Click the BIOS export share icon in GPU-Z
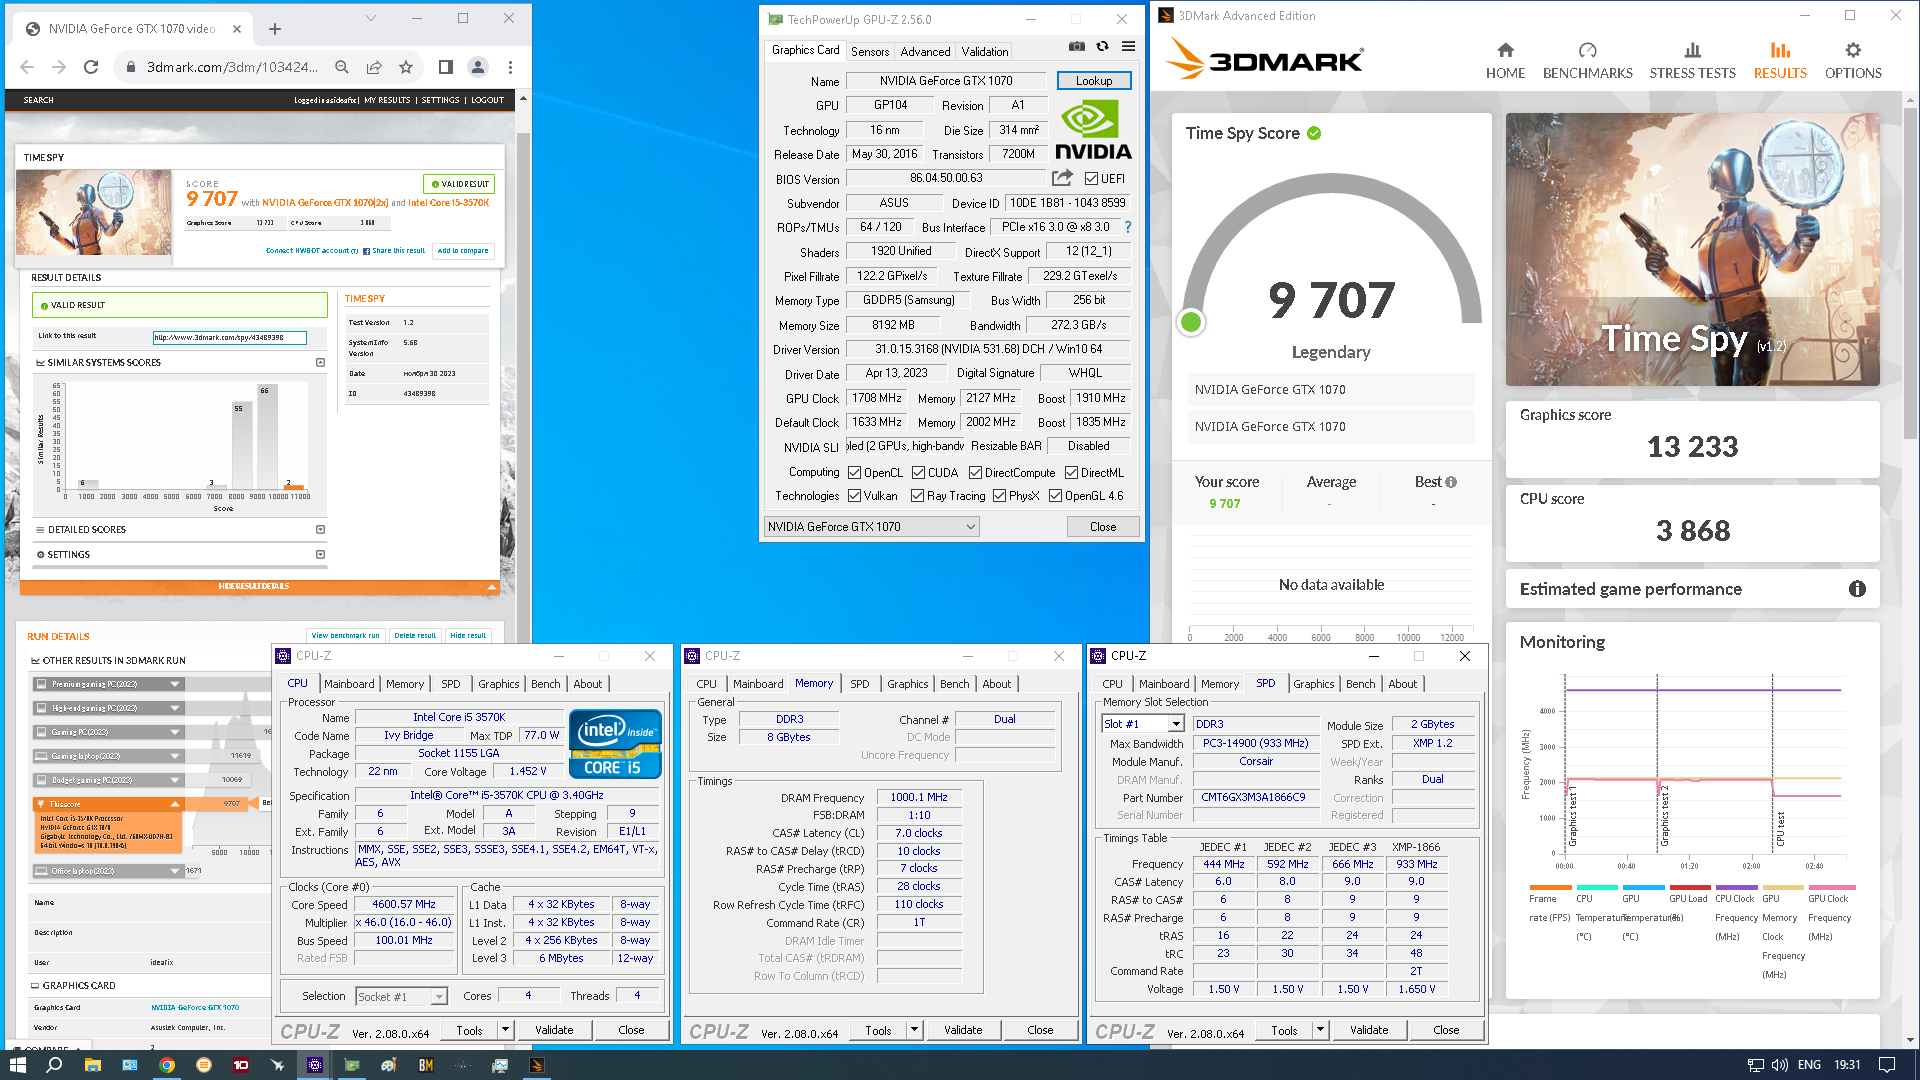The image size is (1920, 1080). pyautogui.click(x=1062, y=178)
